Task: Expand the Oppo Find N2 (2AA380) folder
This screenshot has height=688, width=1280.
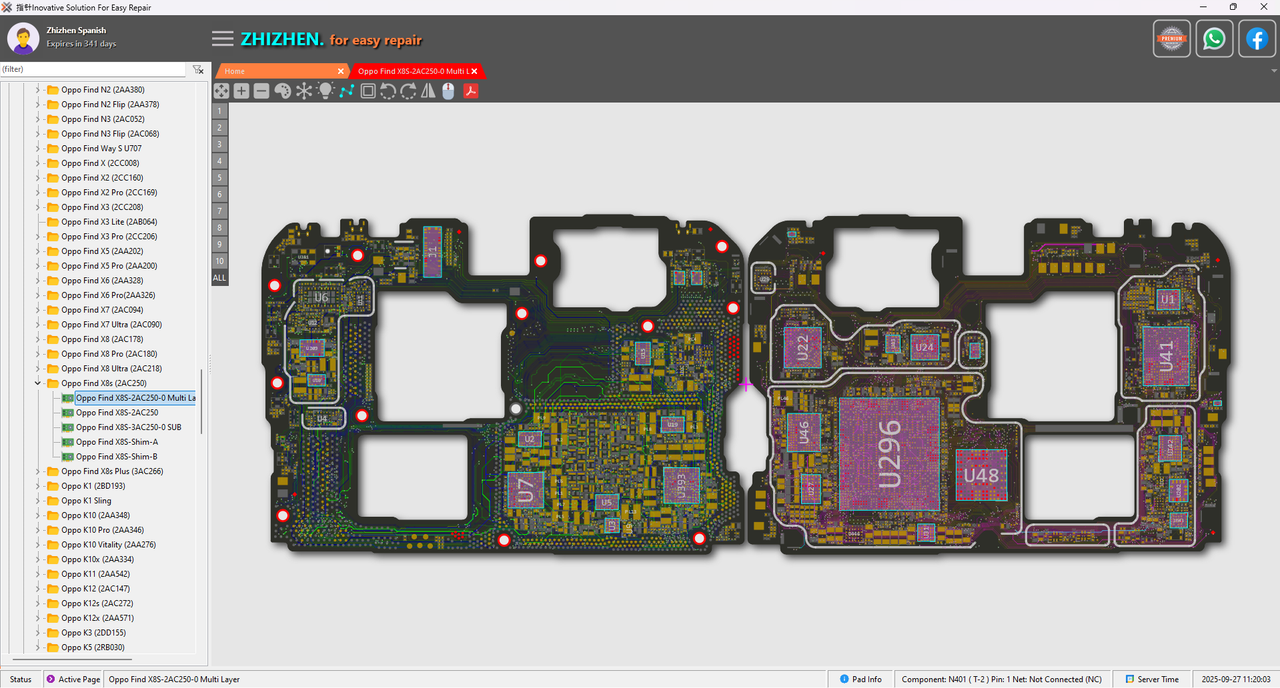Action: pyautogui.click(x=38, y=89)
